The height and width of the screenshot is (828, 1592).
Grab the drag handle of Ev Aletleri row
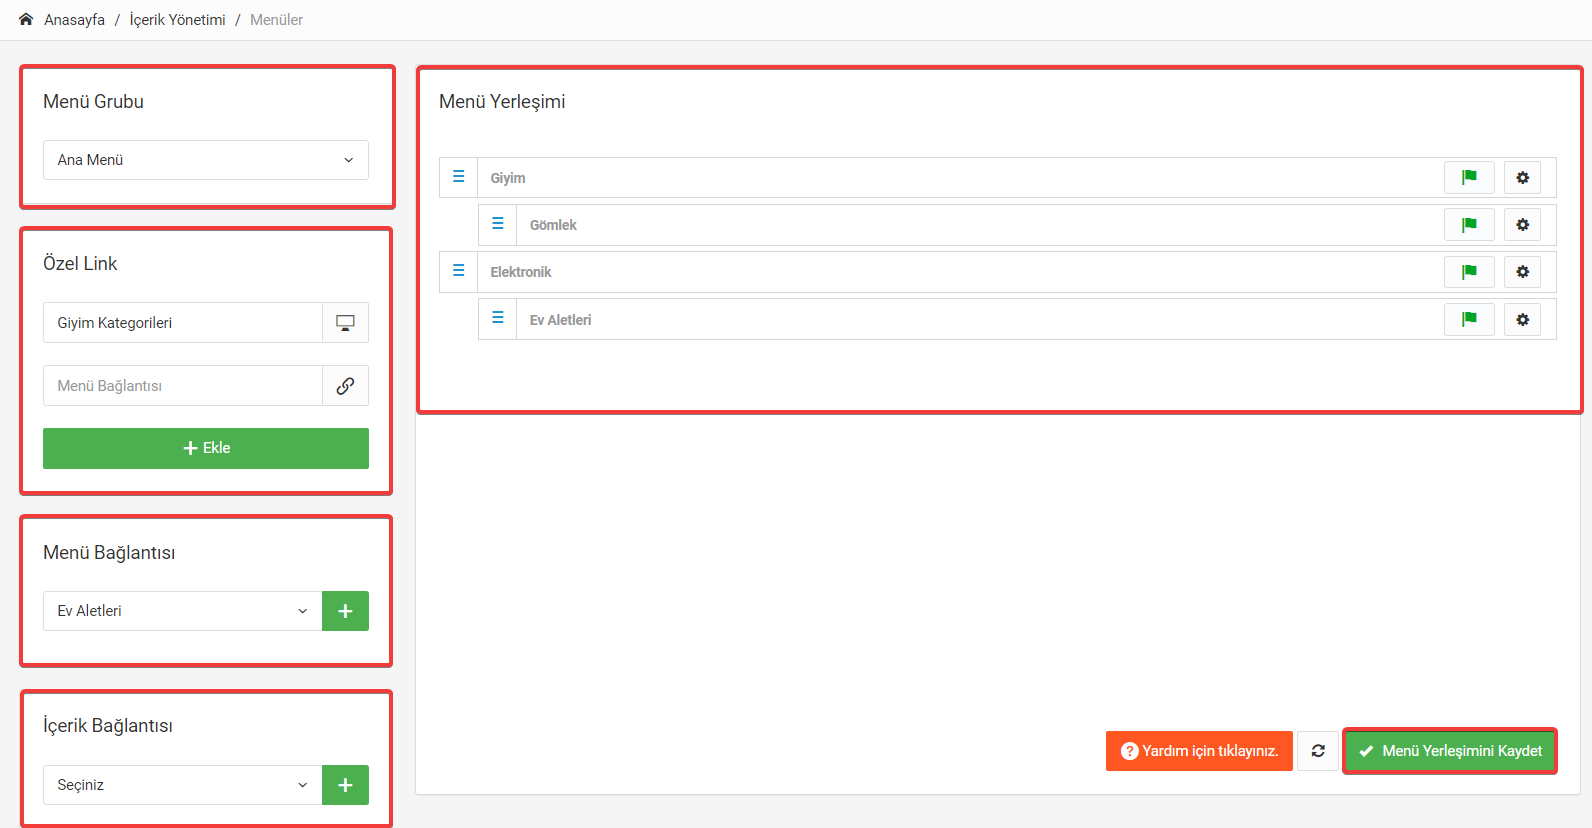coord(498,318)
